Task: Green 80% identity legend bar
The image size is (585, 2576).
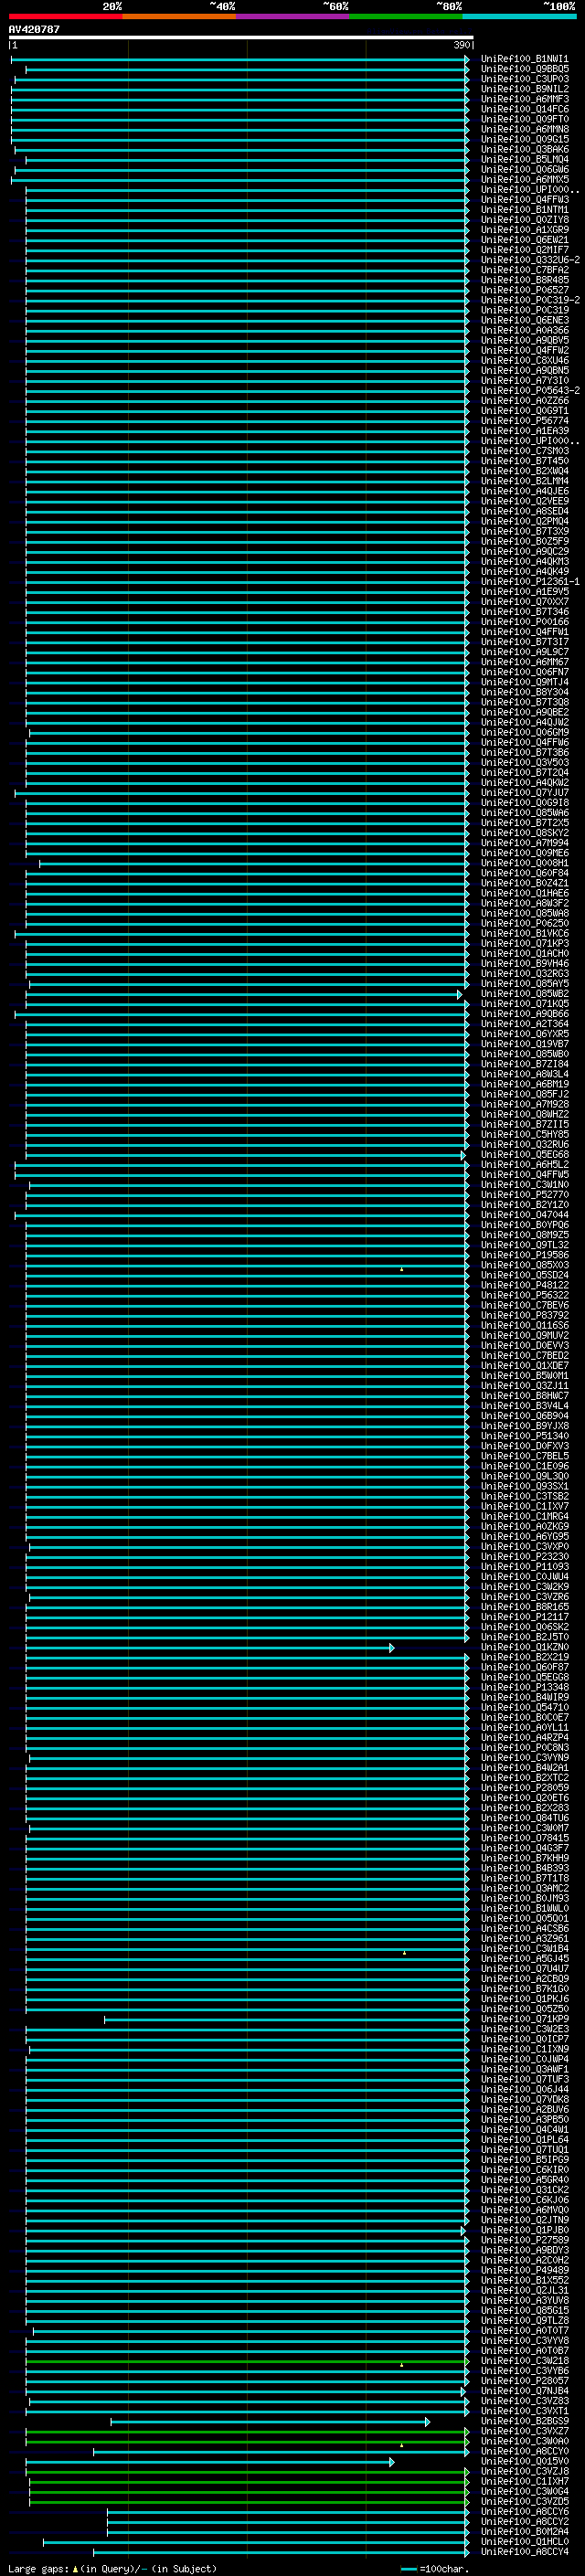Action: (x=405, y=16)
